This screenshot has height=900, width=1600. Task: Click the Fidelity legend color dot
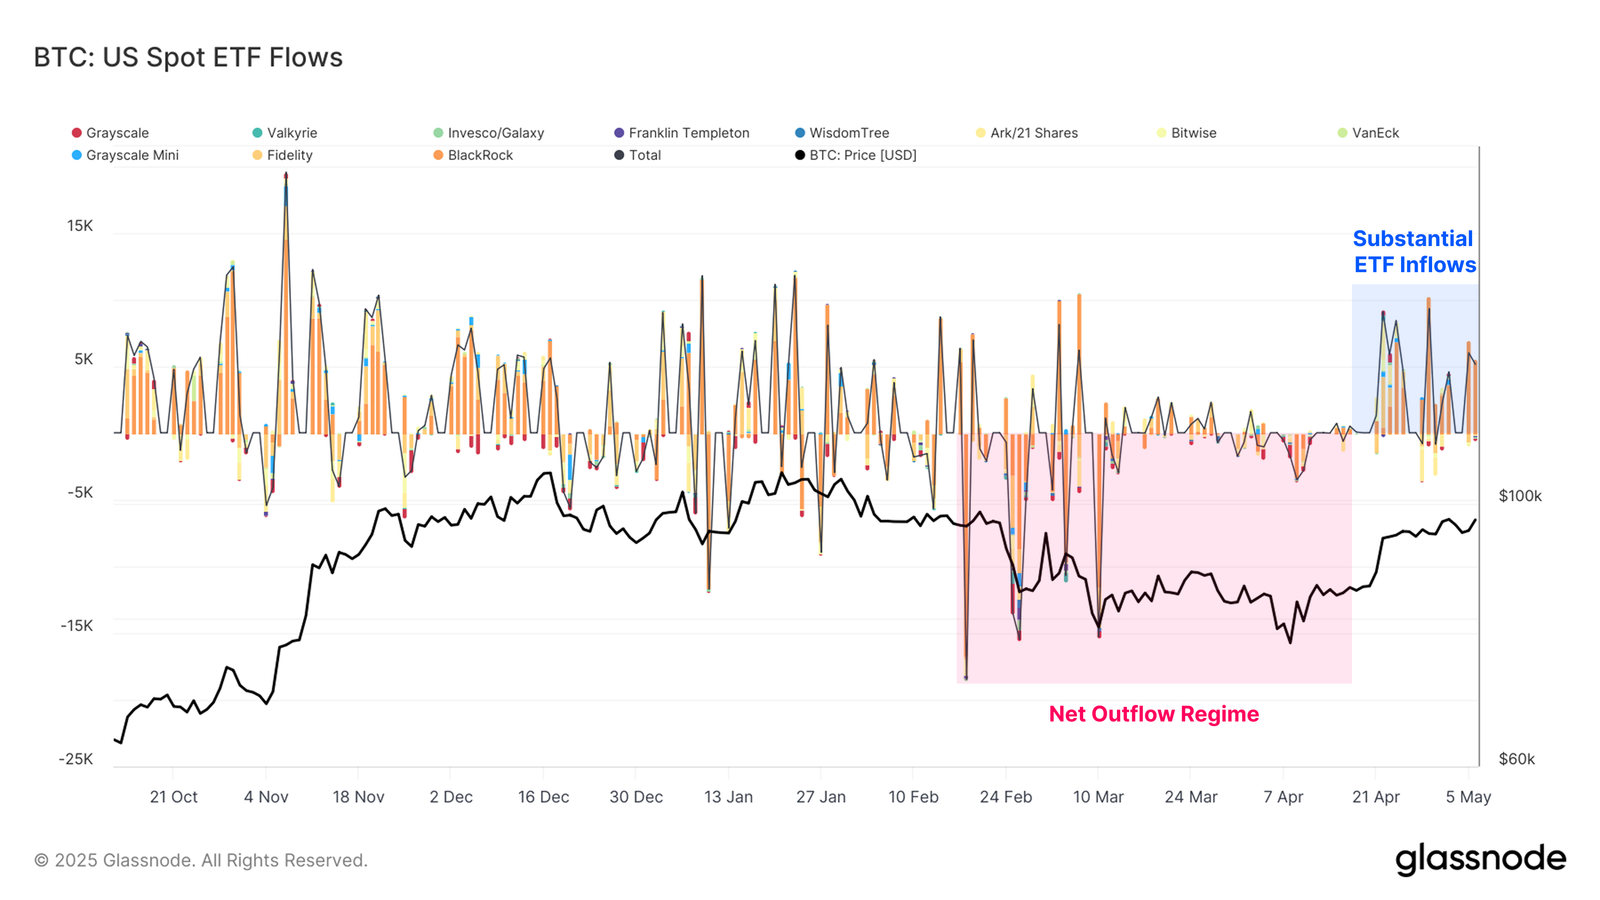point(255,155)
